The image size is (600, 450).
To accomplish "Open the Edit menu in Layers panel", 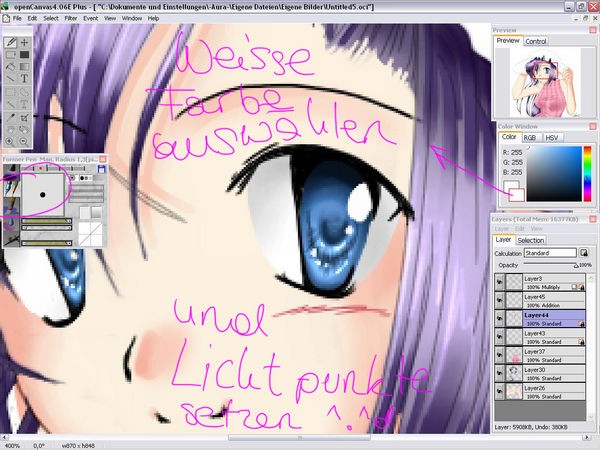I will tap(518, 229).
